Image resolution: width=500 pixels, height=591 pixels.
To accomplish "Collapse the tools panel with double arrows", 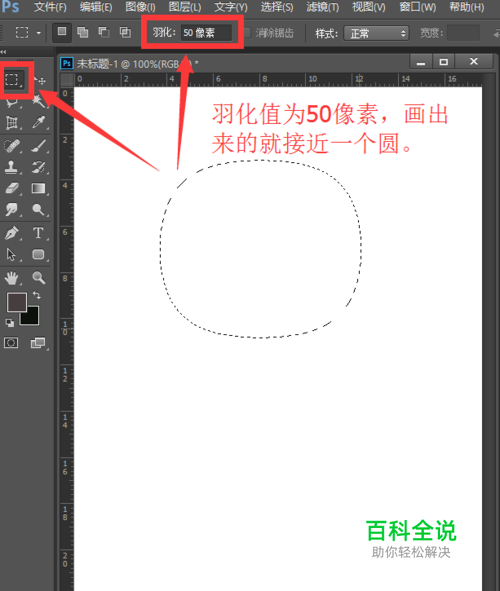I will [3, 52].
